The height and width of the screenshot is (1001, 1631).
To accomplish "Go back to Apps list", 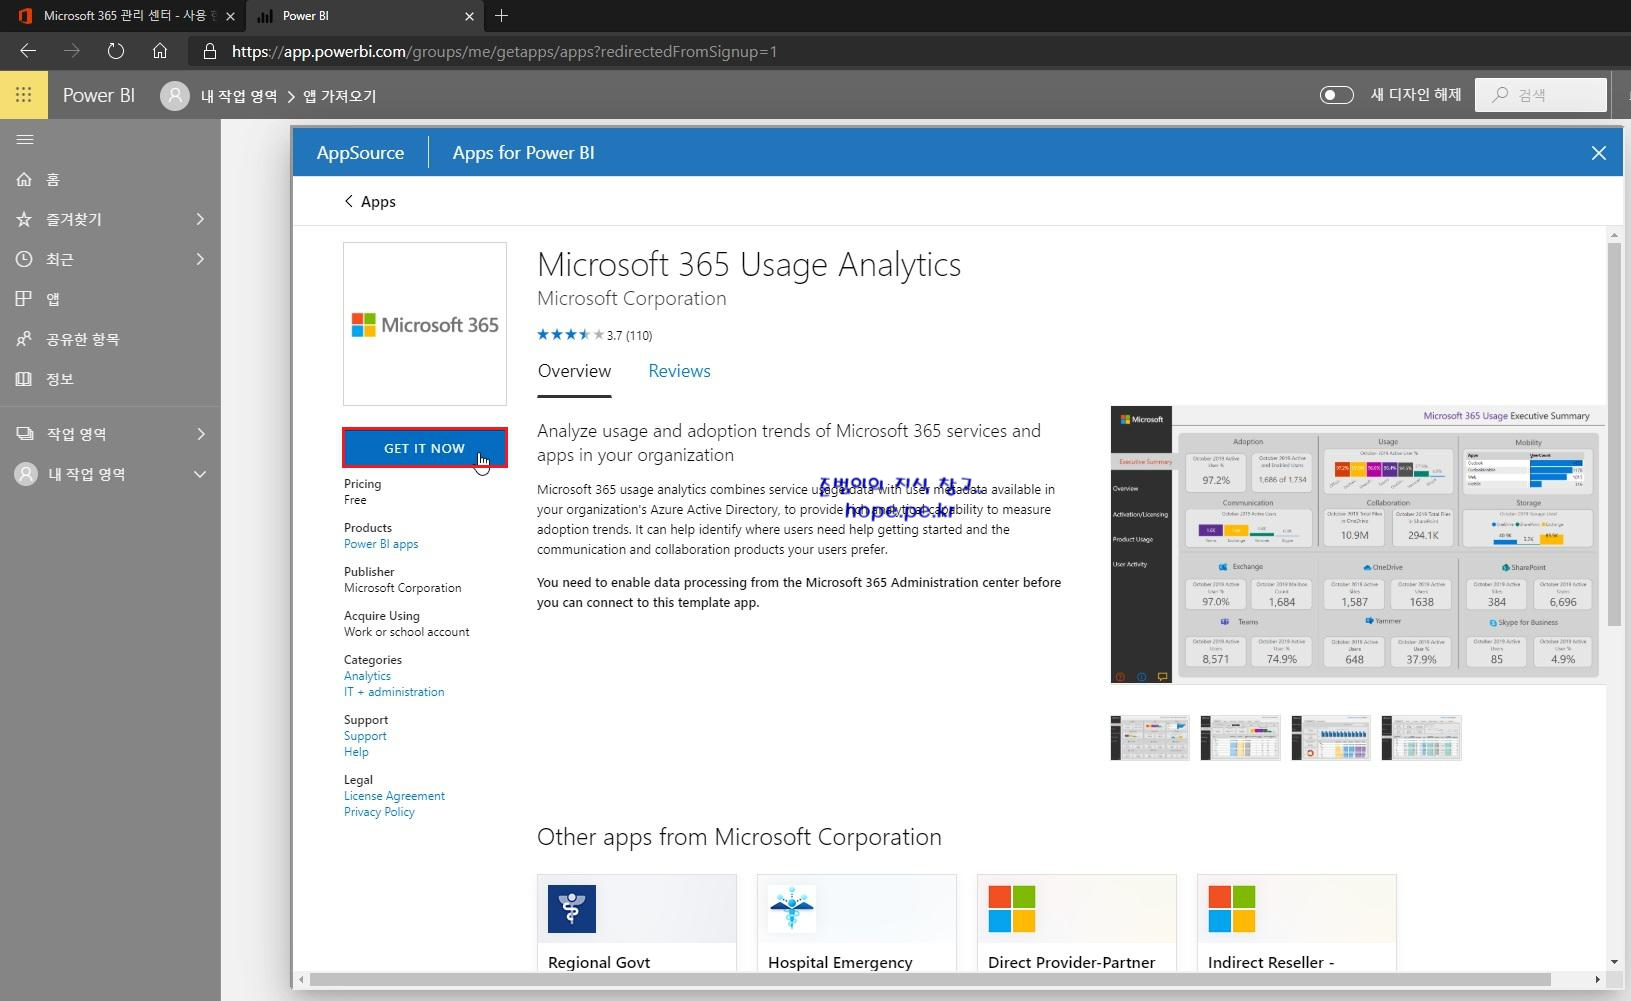I will point(370,201).
